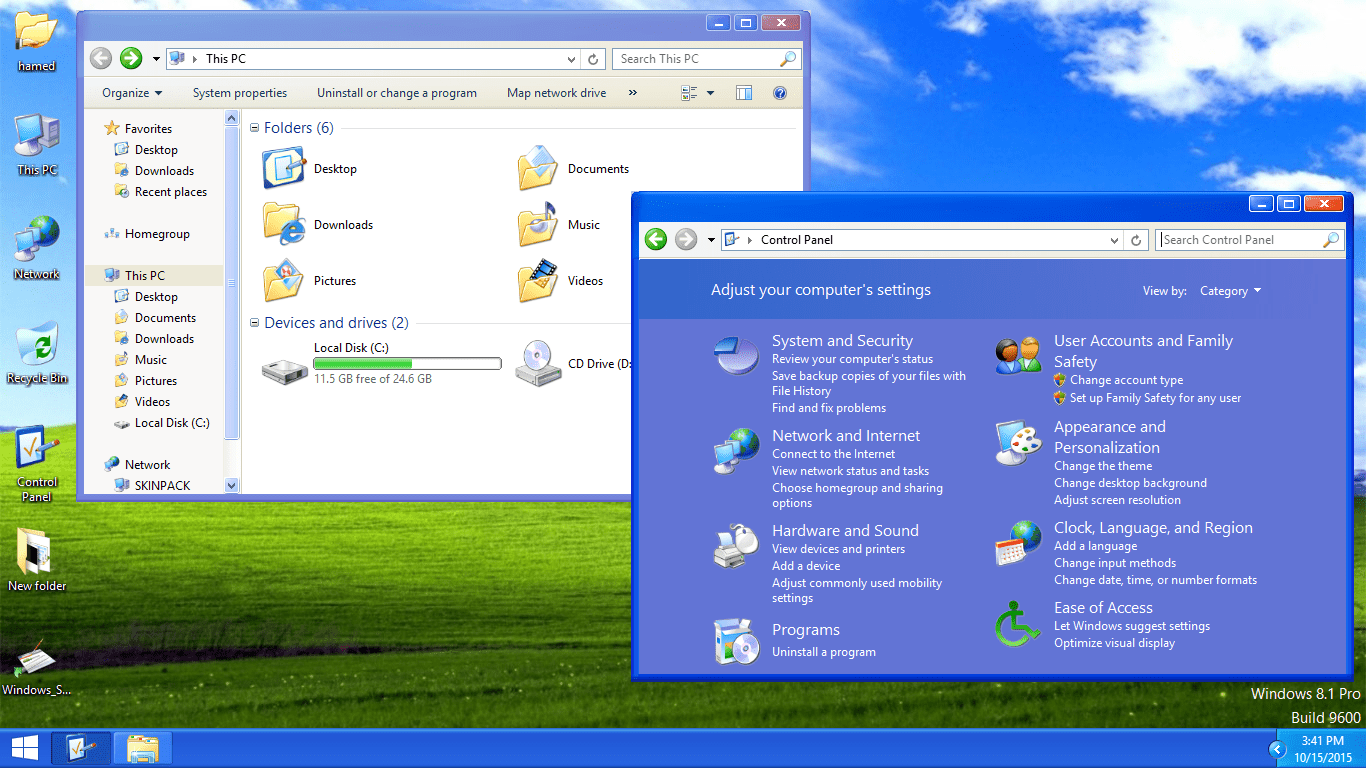Select the Music folder icon in folders list
Image resolution: width=1366 pixels, height=768 pixels.
[x=538, y=224]
